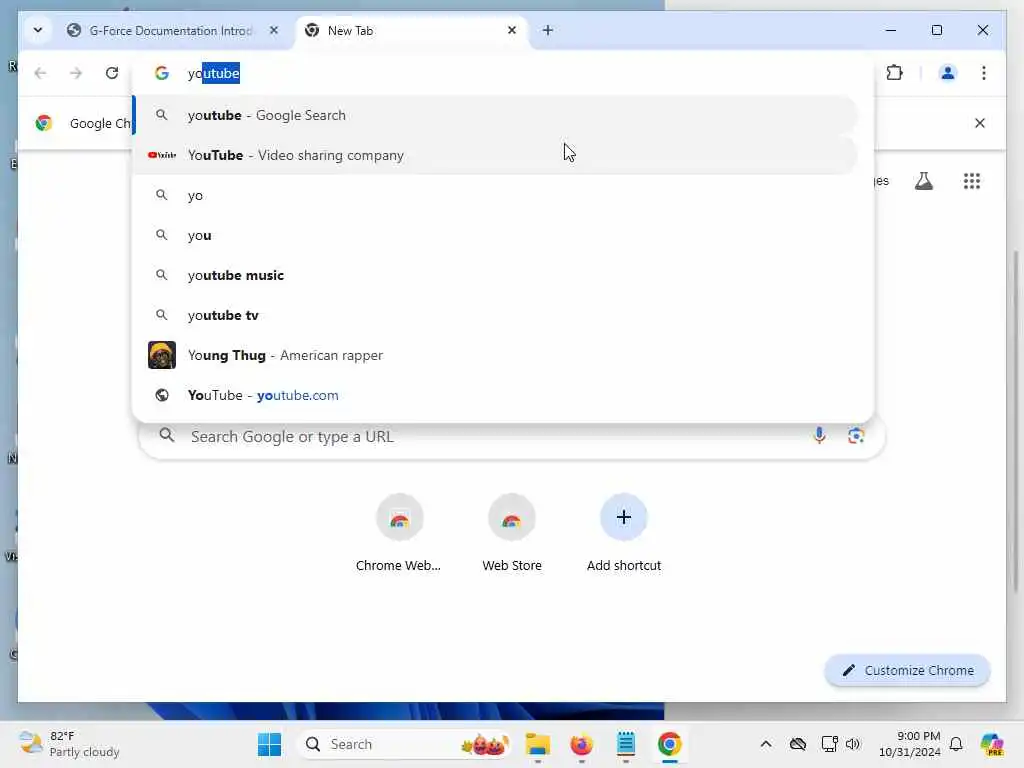1024x768 pixels.
Task: Select 'youtube - Google Search' suggestion
Action: click(495, 116)
